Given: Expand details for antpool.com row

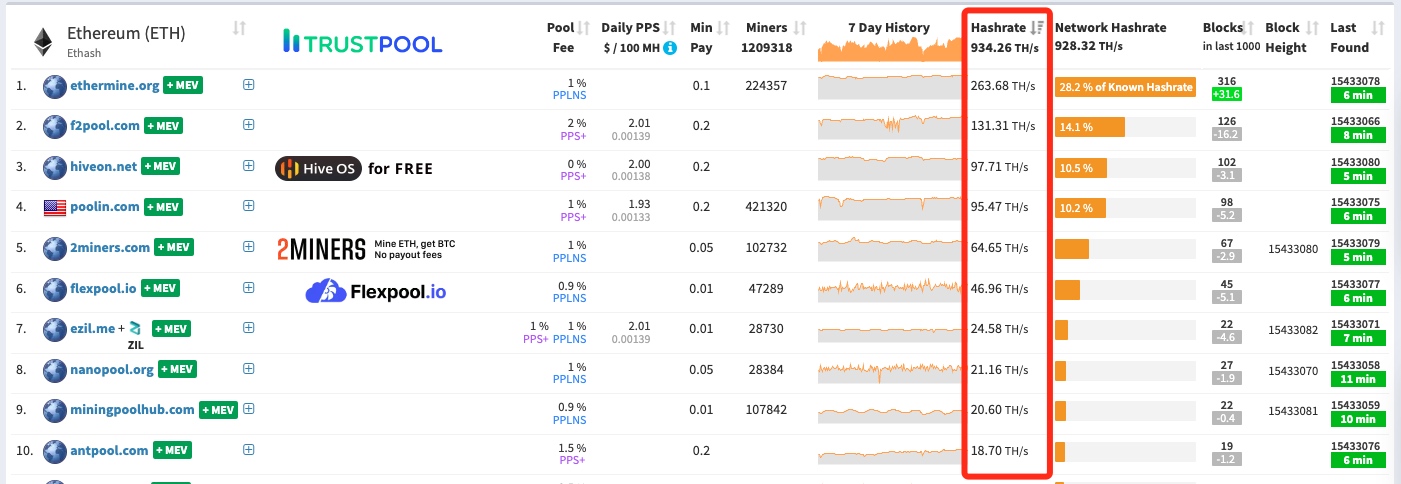Looking at the screenshot, I should [249, 450].
